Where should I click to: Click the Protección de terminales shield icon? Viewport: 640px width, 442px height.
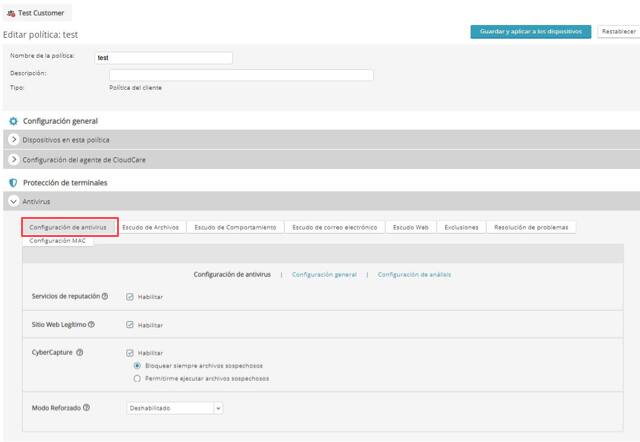coord(13,183)
